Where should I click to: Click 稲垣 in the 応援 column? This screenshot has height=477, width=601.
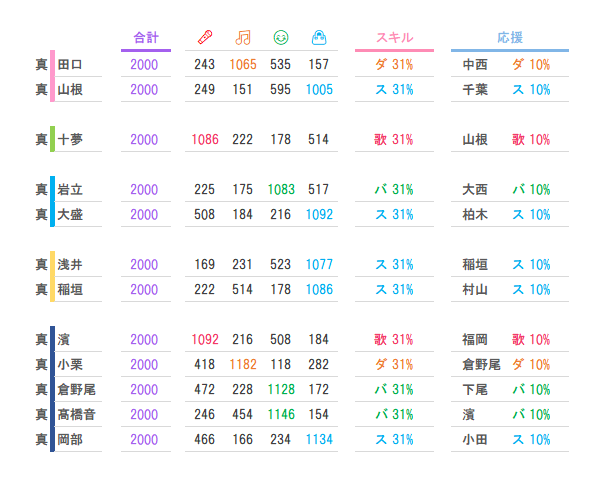pos(475,264)
